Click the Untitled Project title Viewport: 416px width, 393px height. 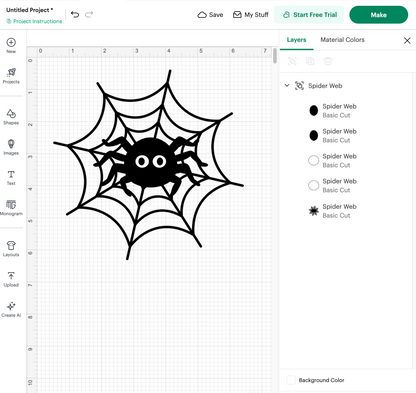pyautogui.click(x=29, y=10)
